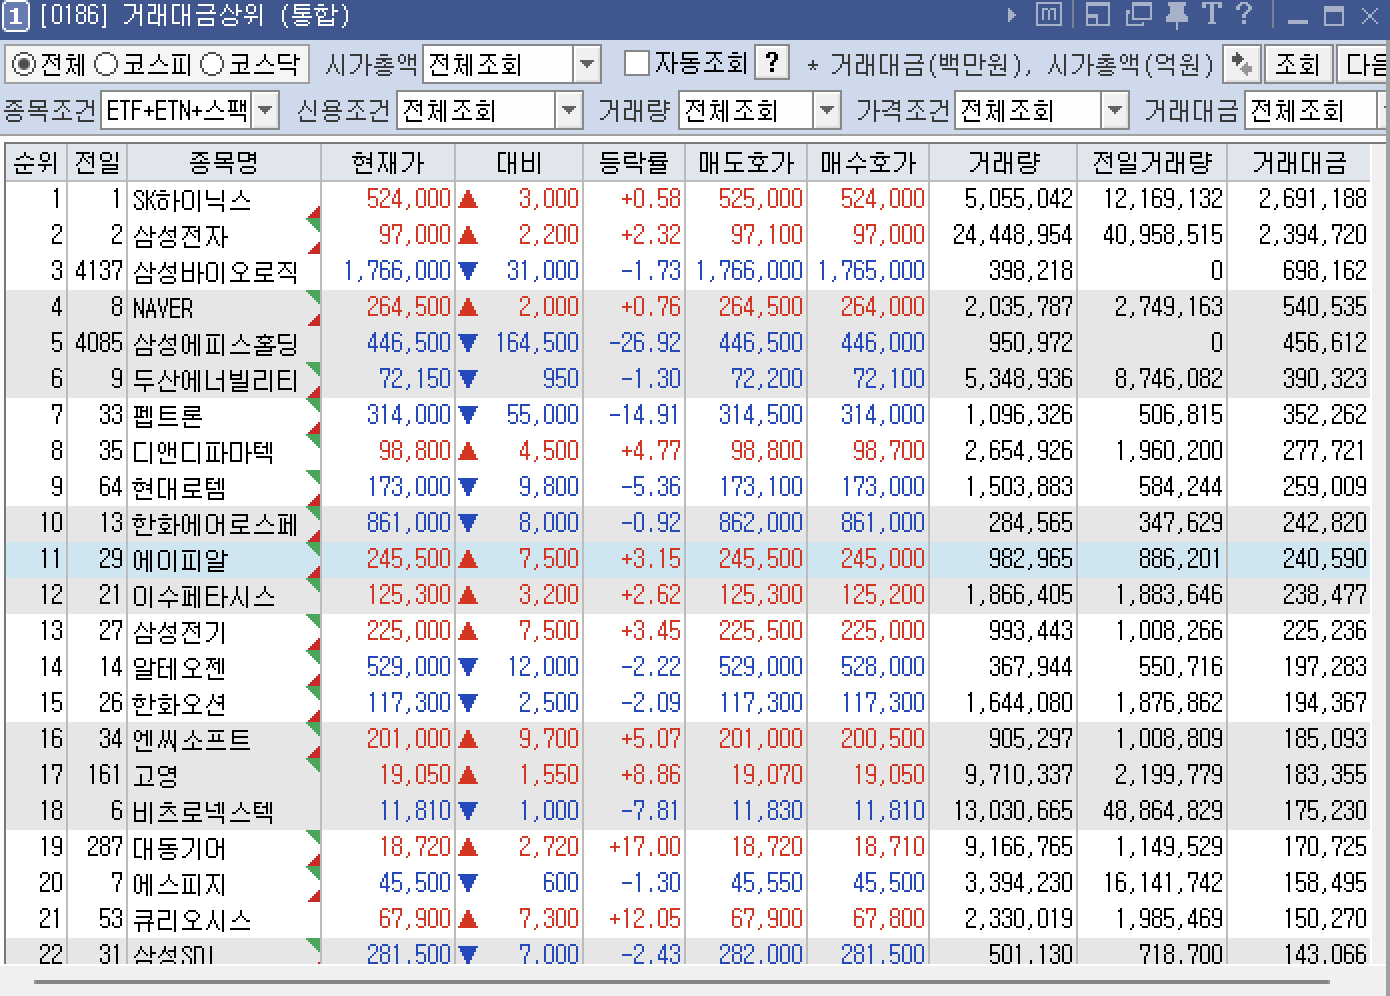Select the NAVER stock name
The width and height of the screenshot is (1390, 996).
[x=163, y=308]
